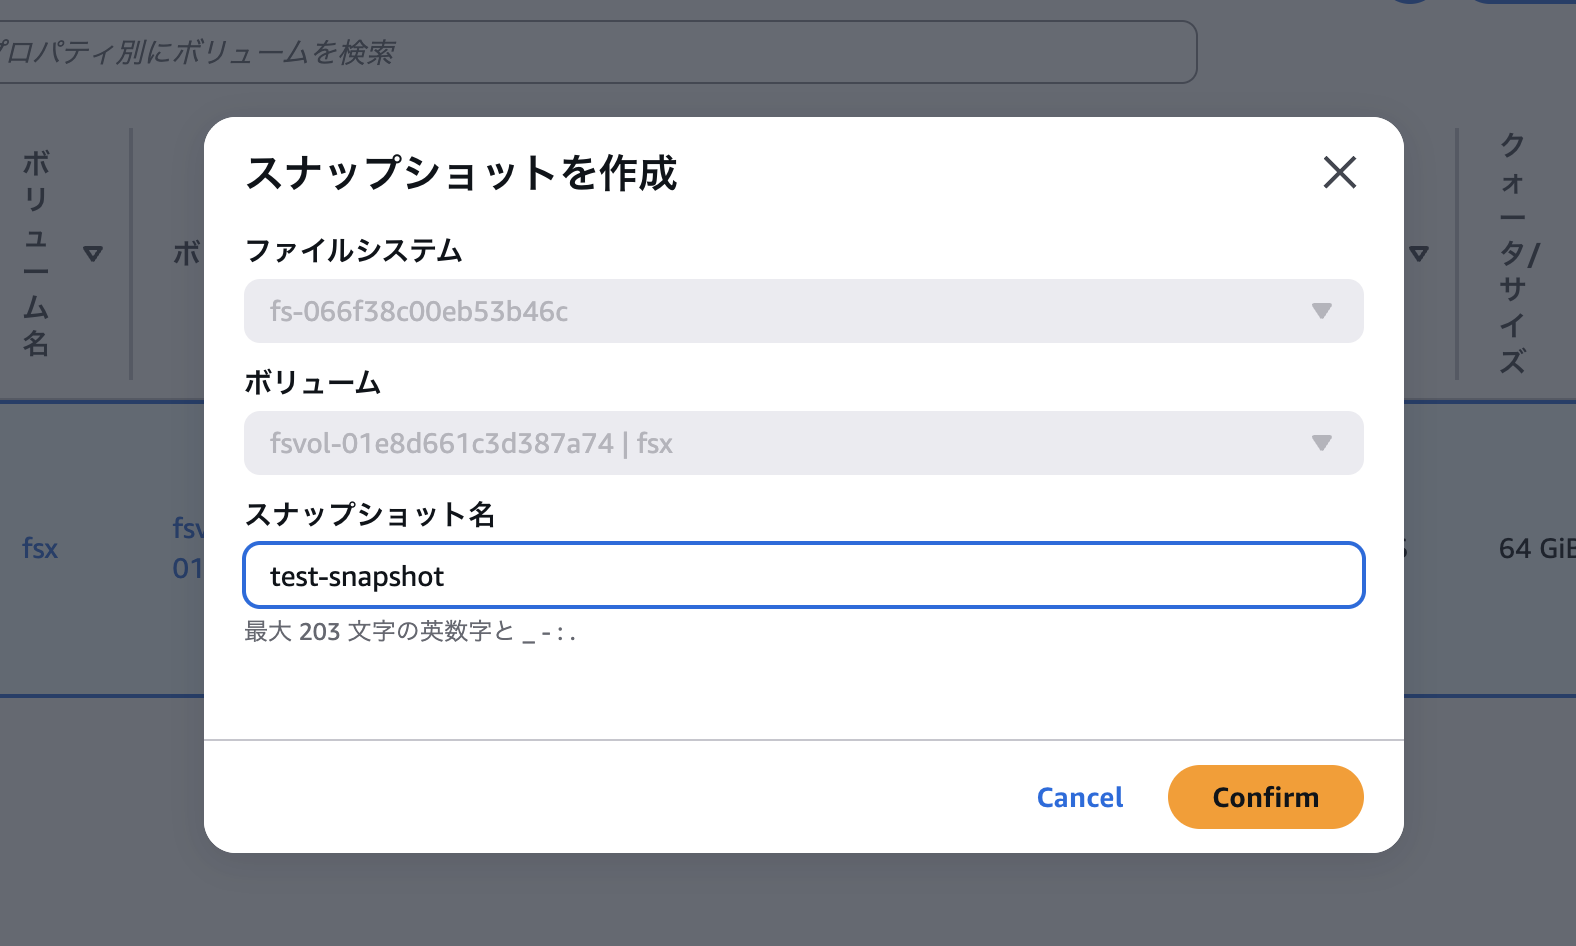The width and height of the screenshot is (1576, 946).
Task: Expand the file system dropdown arrow
Action: (1321, 311)
